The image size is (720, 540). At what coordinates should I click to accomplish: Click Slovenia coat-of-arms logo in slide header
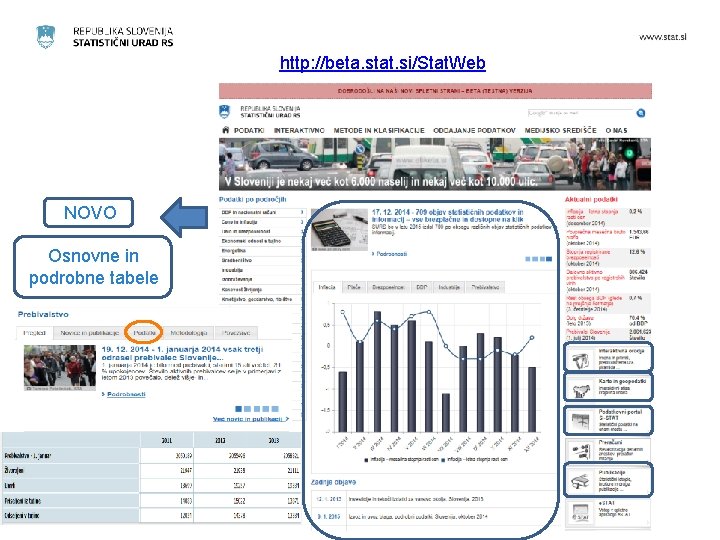point(45,37)
